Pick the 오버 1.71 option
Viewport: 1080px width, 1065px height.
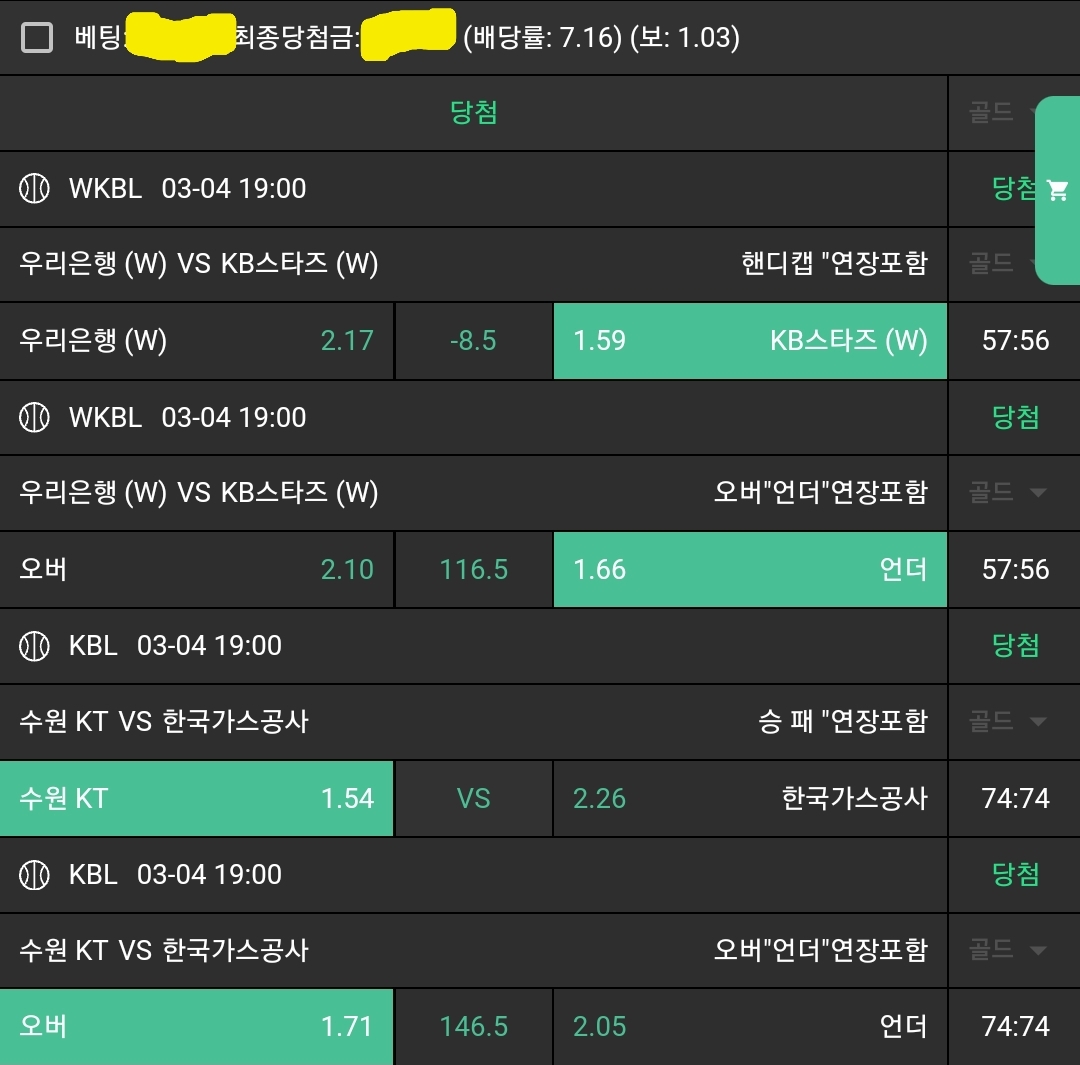(x=196, y=1026)
